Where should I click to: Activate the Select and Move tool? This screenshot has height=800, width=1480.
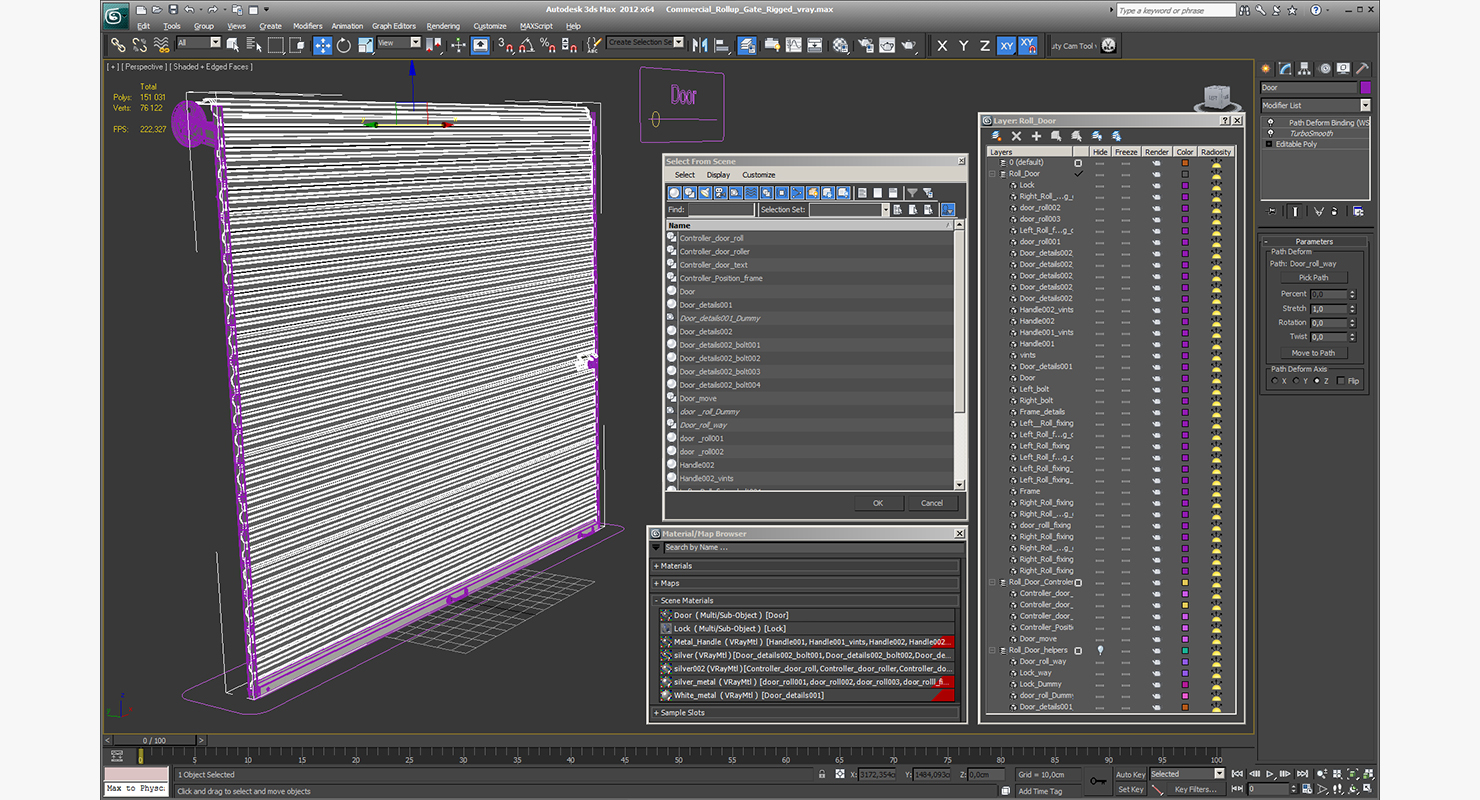(x=322, y=45)
